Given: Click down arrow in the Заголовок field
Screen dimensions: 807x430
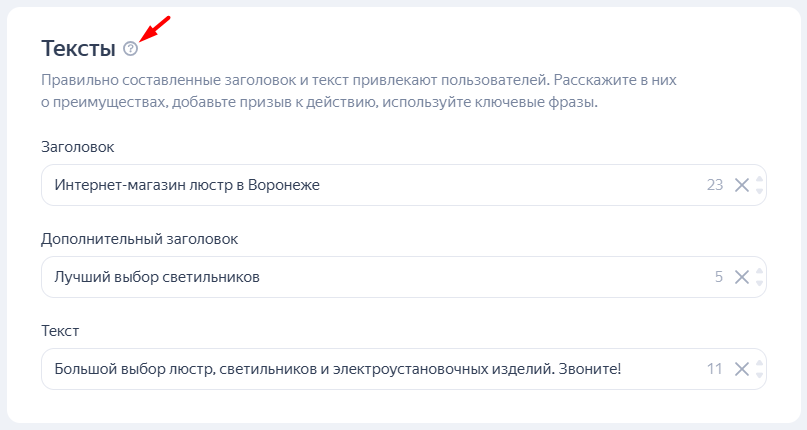Looking at the screenshot, I should tap(760, 191).
